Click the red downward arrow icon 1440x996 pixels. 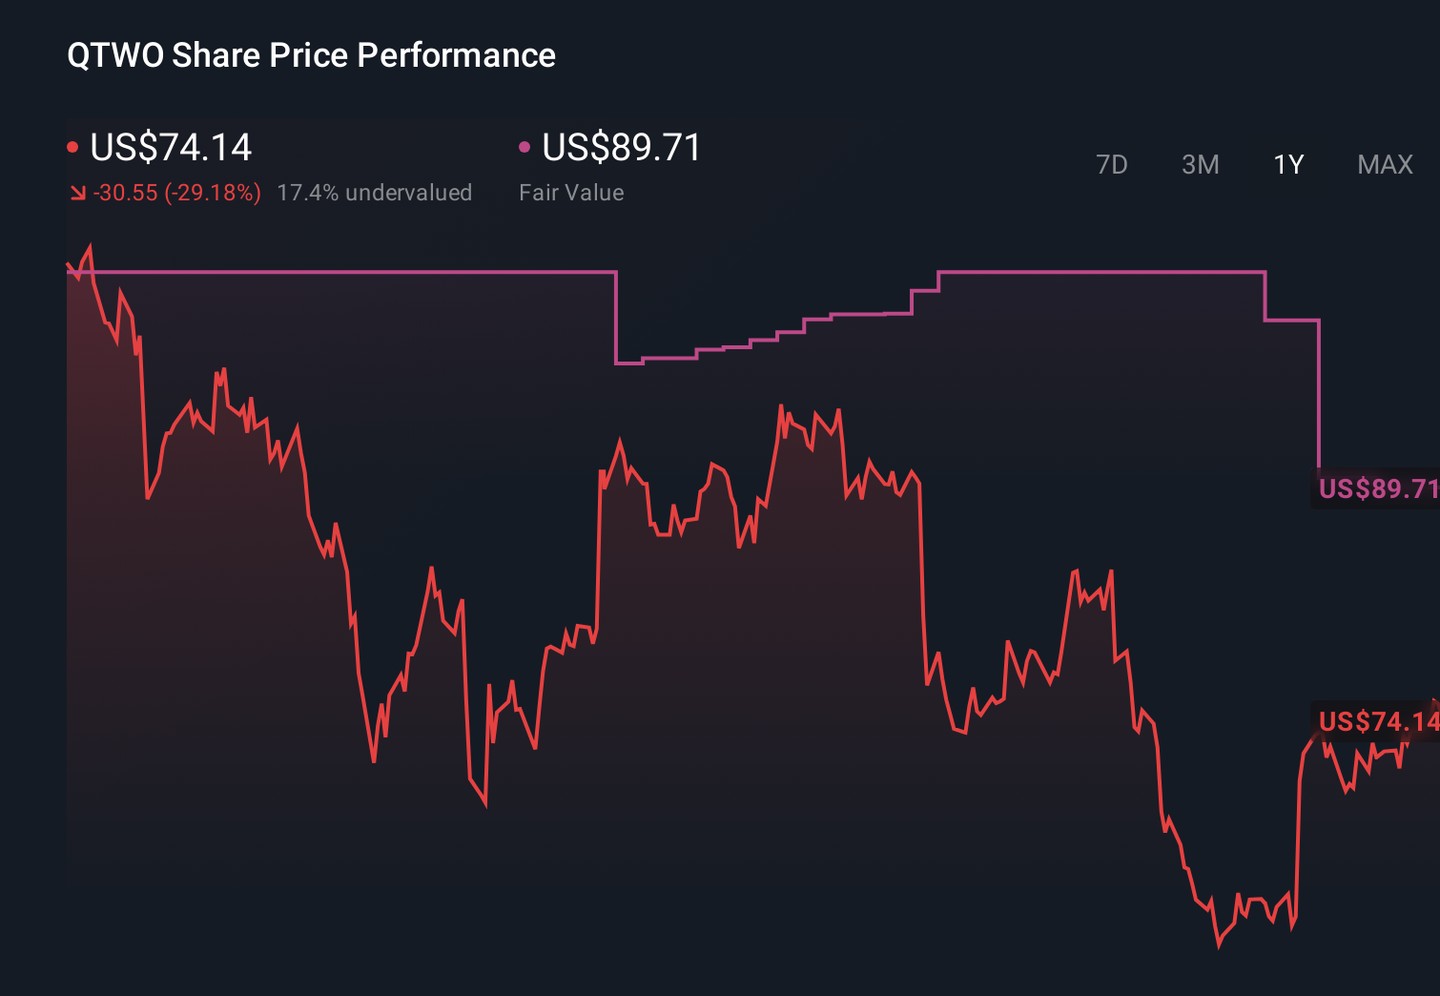[77, 193]
